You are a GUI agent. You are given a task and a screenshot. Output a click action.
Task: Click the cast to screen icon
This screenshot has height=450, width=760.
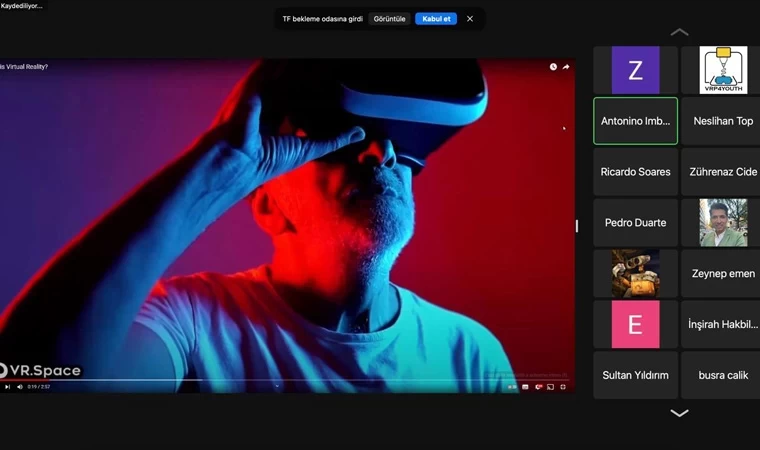point(550,387)
